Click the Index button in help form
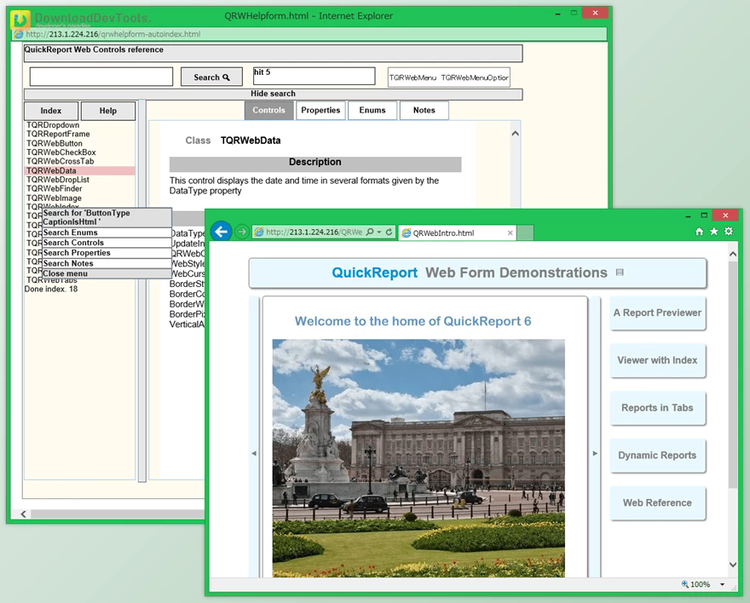 51,111
